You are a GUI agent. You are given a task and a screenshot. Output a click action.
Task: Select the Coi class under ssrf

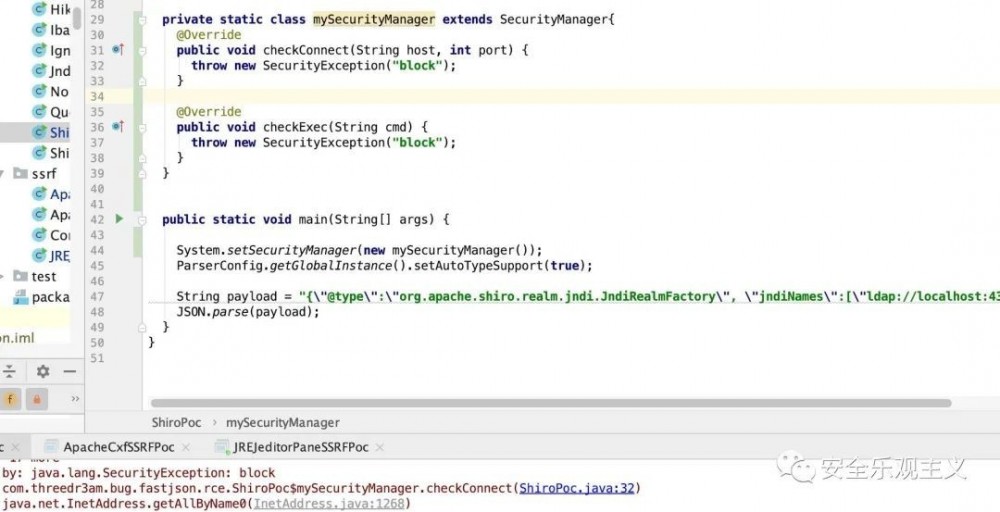[51, 235]
